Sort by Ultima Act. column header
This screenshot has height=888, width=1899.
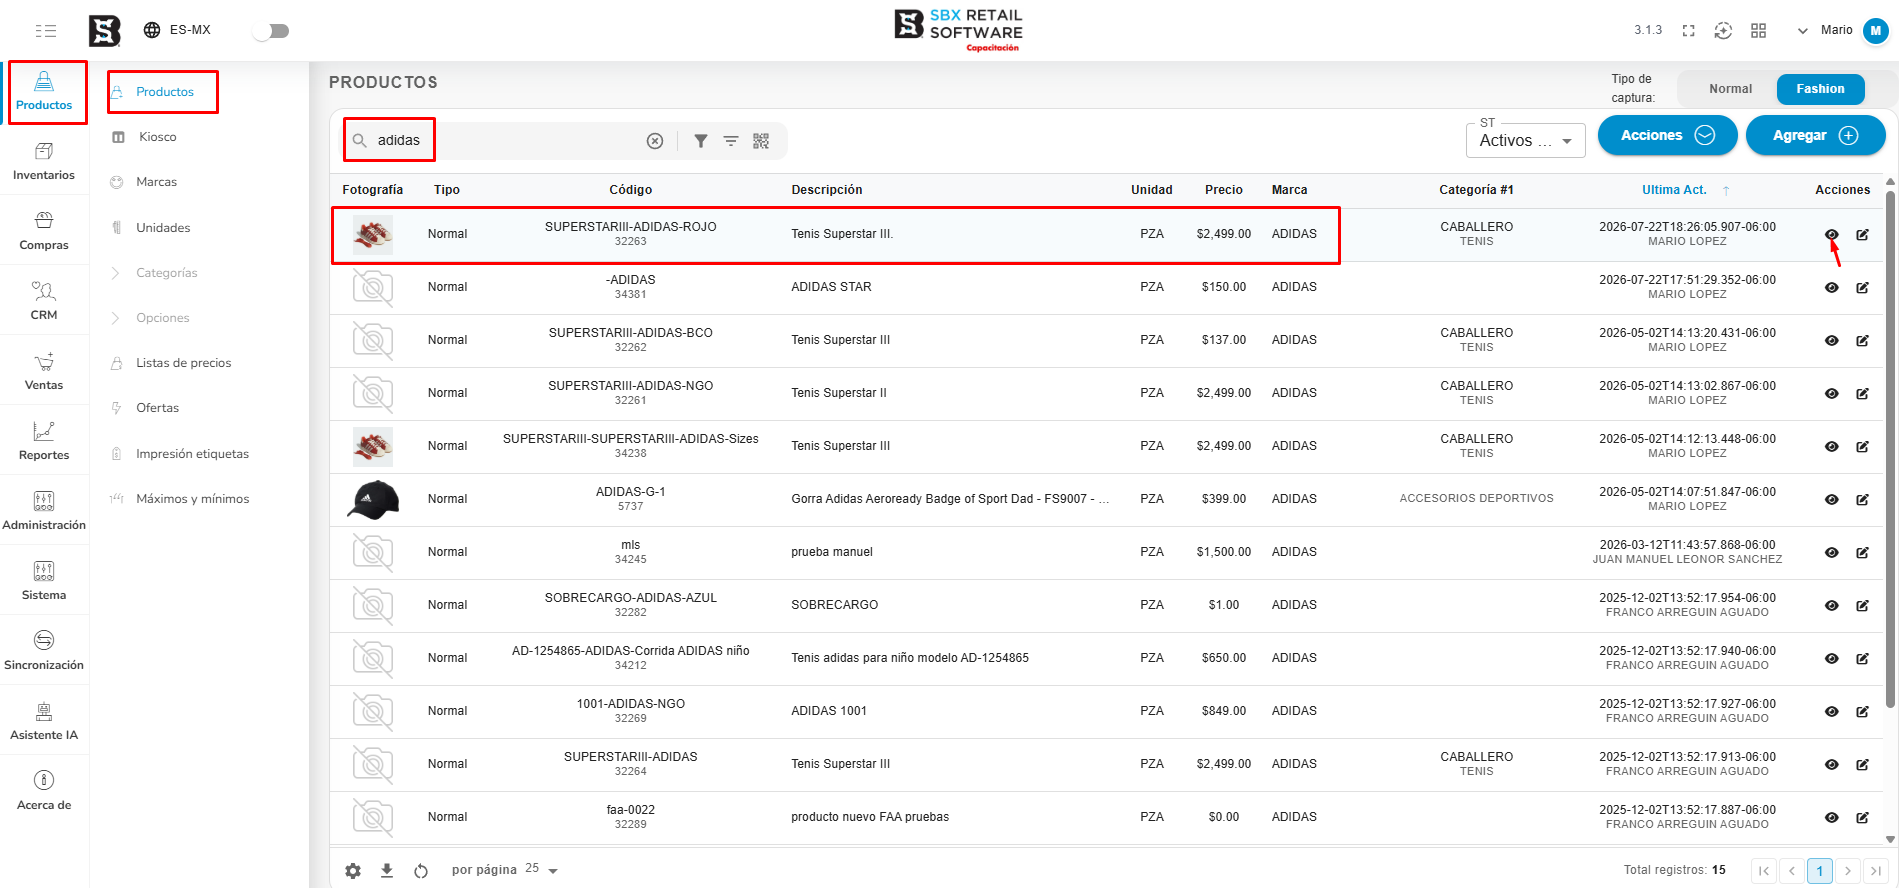pos(1674,190)
